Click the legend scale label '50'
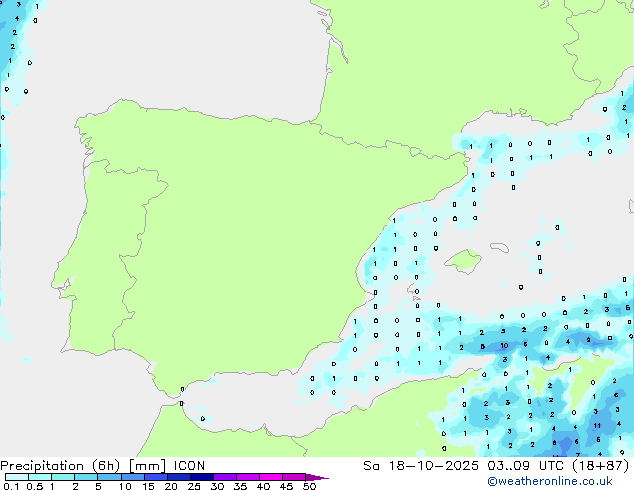This screenshot has width=634, height=490. [309, 486]
